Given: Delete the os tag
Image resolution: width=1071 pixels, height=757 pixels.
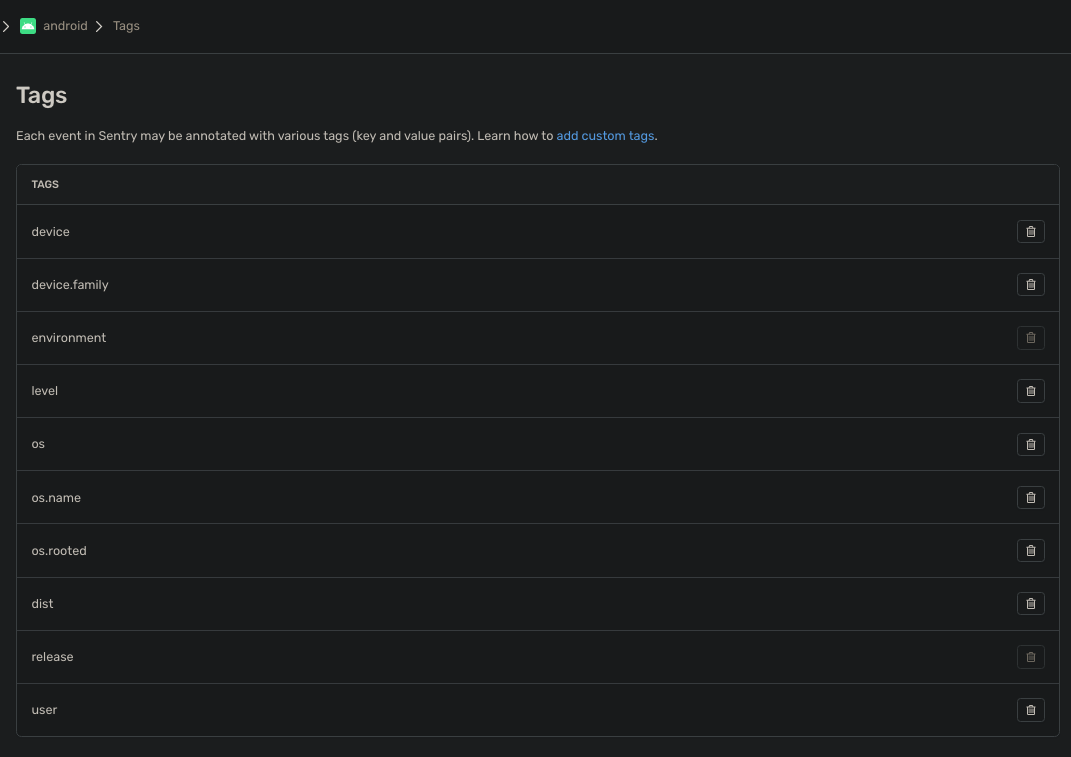Looking at the screenshot, I should click(x=1030, y=444).
